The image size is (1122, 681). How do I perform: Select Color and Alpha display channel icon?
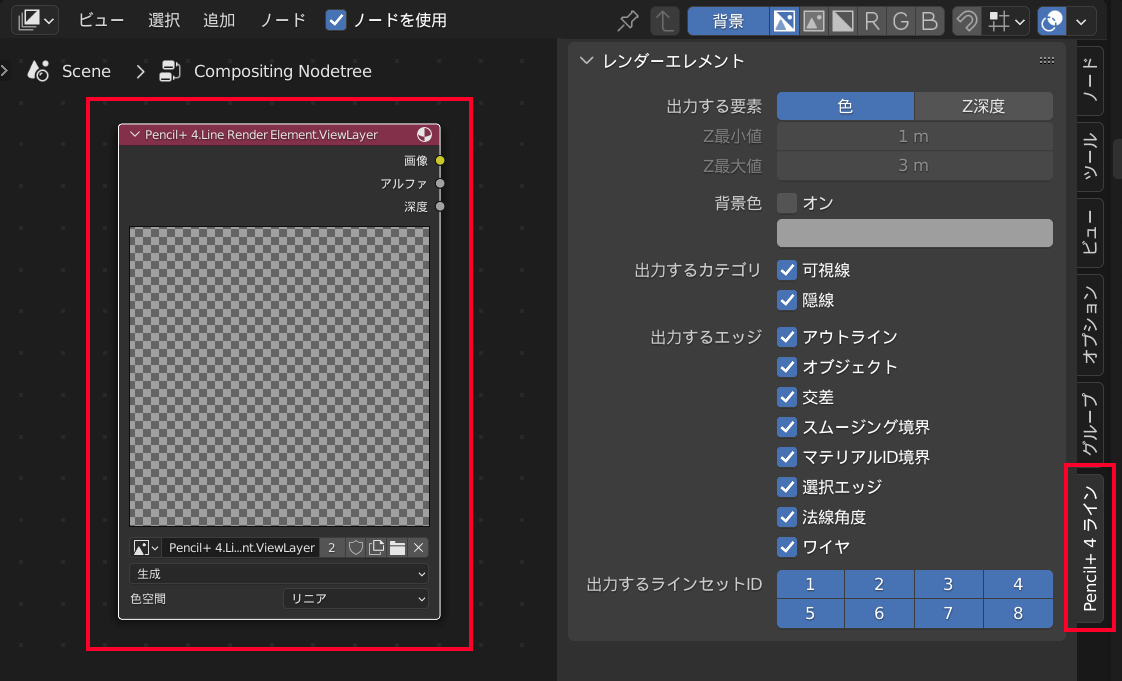tap(785, 21)
